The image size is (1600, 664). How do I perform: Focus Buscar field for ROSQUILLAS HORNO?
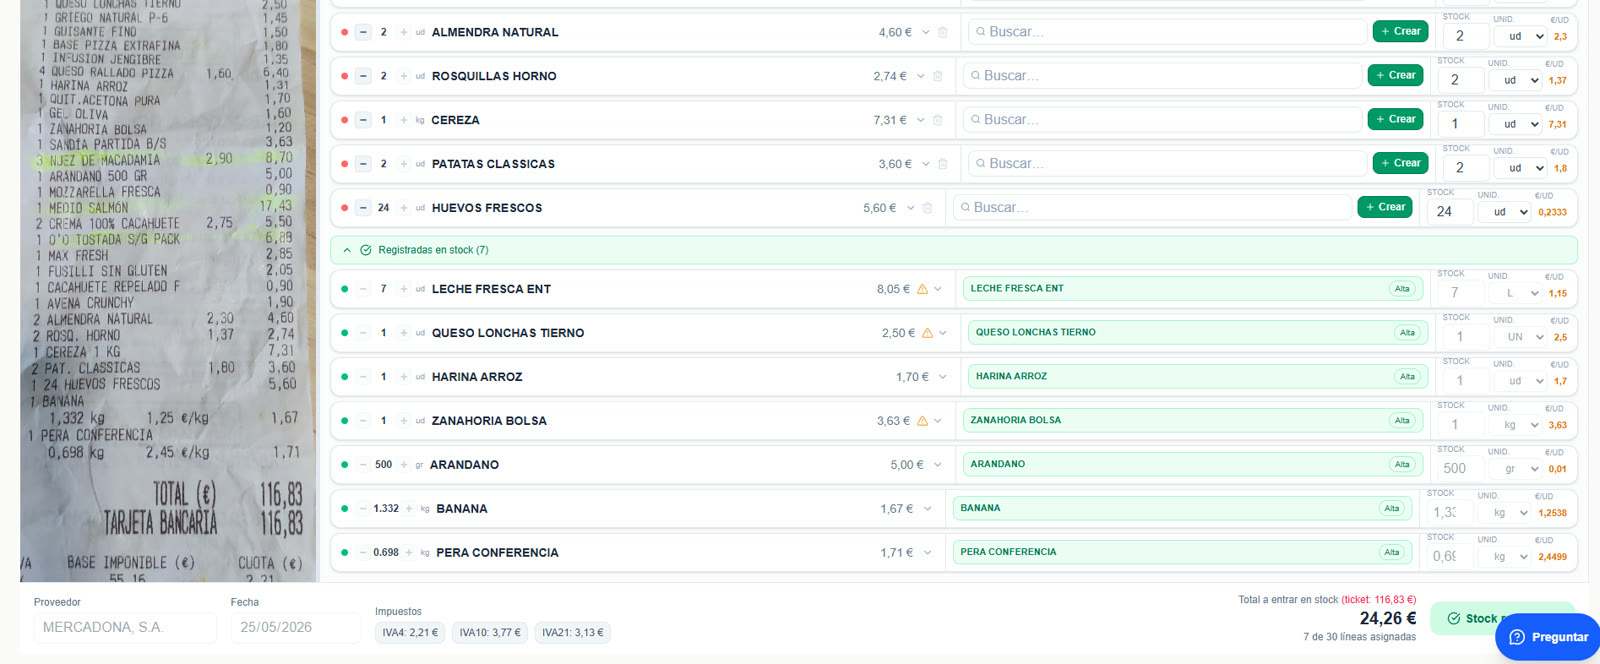click(1162, 76)
